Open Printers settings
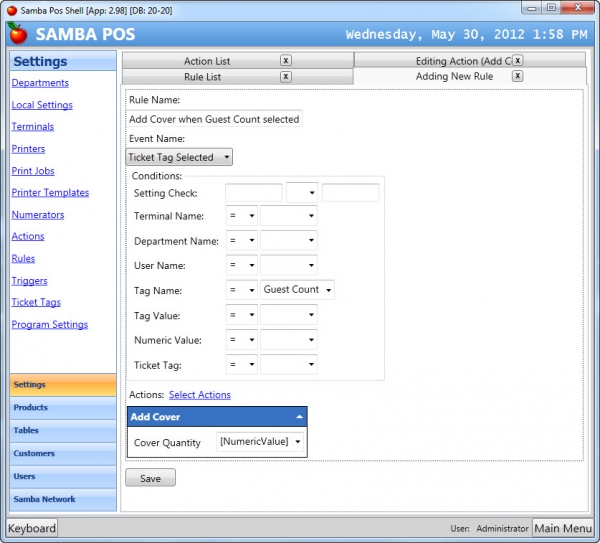Image resolution: width=600 pixels, height=543 pixels. click(x=28, y=149)
